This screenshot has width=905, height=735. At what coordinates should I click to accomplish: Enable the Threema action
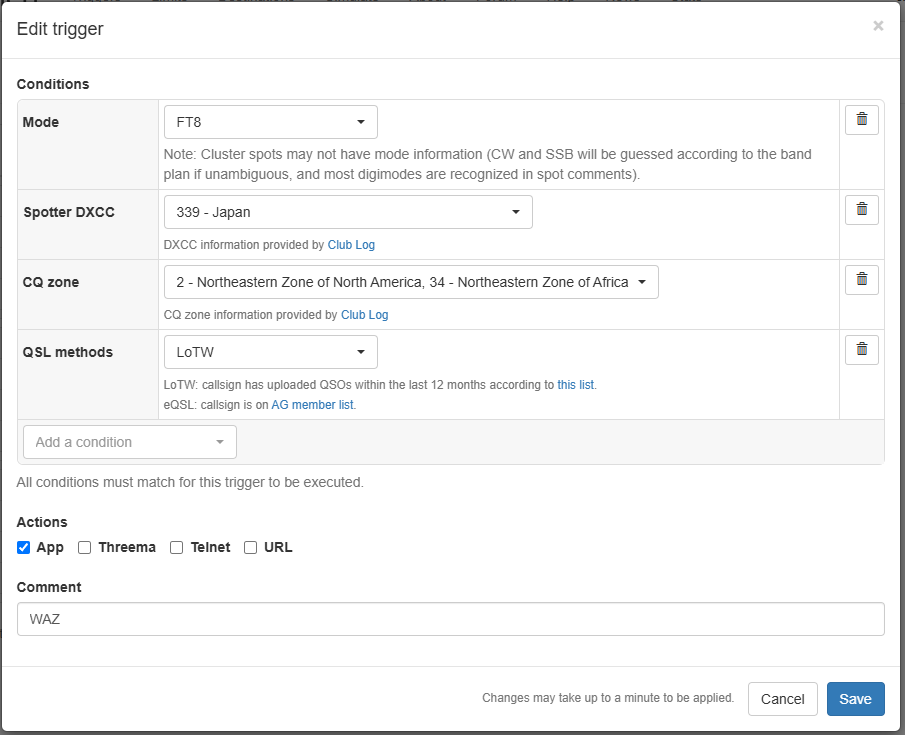pos(85,547)
